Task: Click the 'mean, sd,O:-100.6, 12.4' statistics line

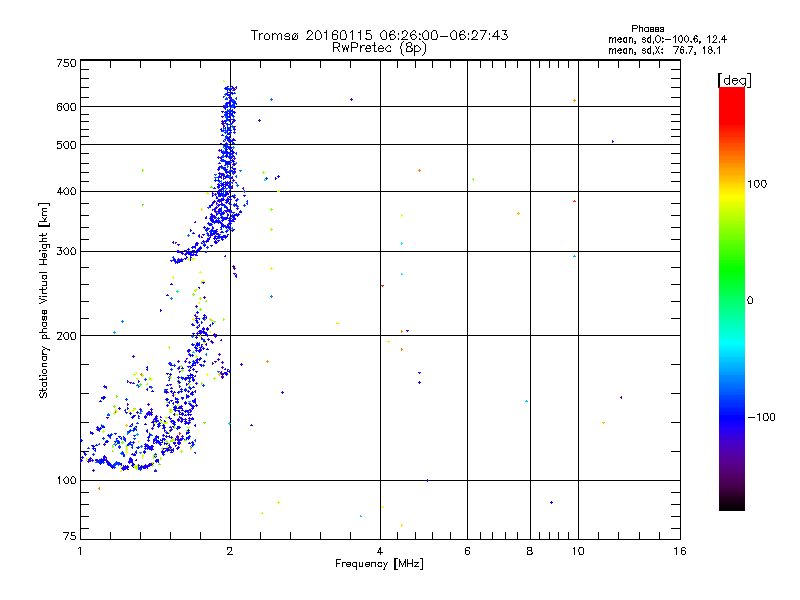Action: [x=667, y=39]
